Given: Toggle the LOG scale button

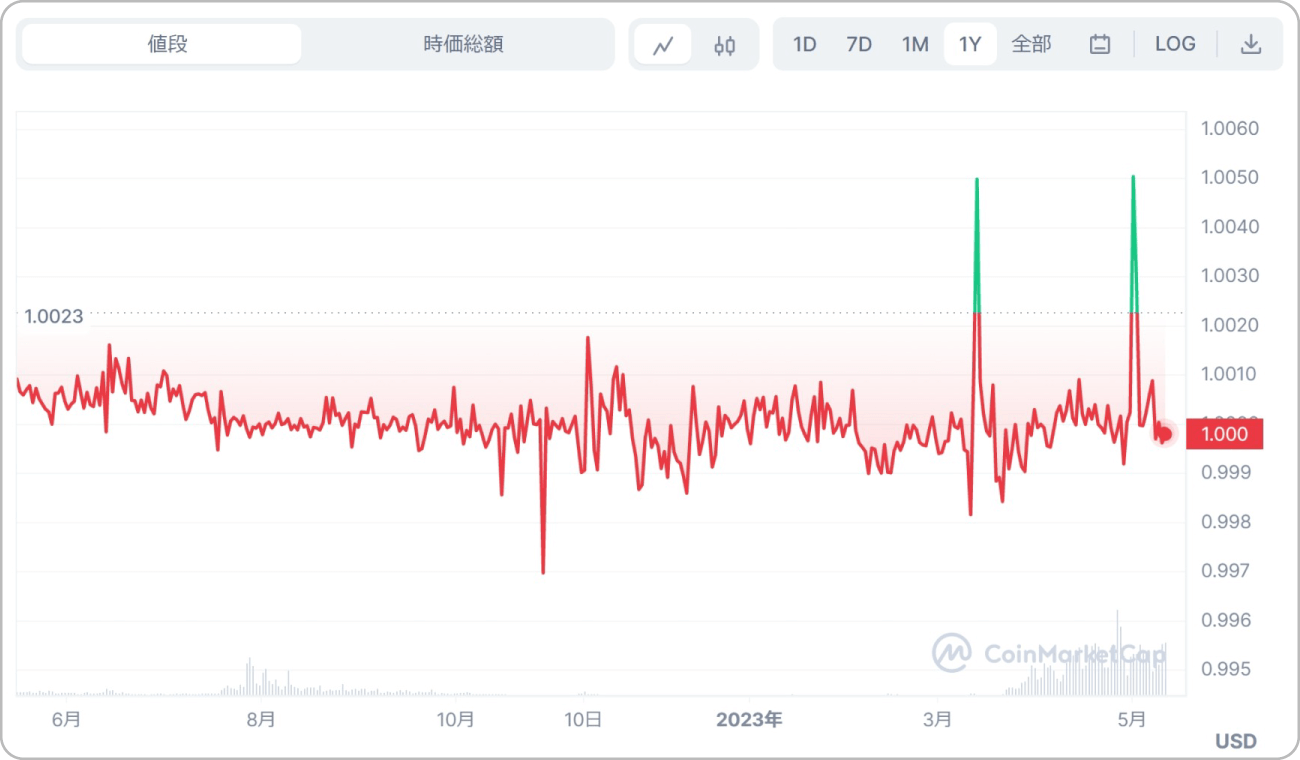Looking at the screenshot, I should pyautogui.click(x=1175, y=44).
